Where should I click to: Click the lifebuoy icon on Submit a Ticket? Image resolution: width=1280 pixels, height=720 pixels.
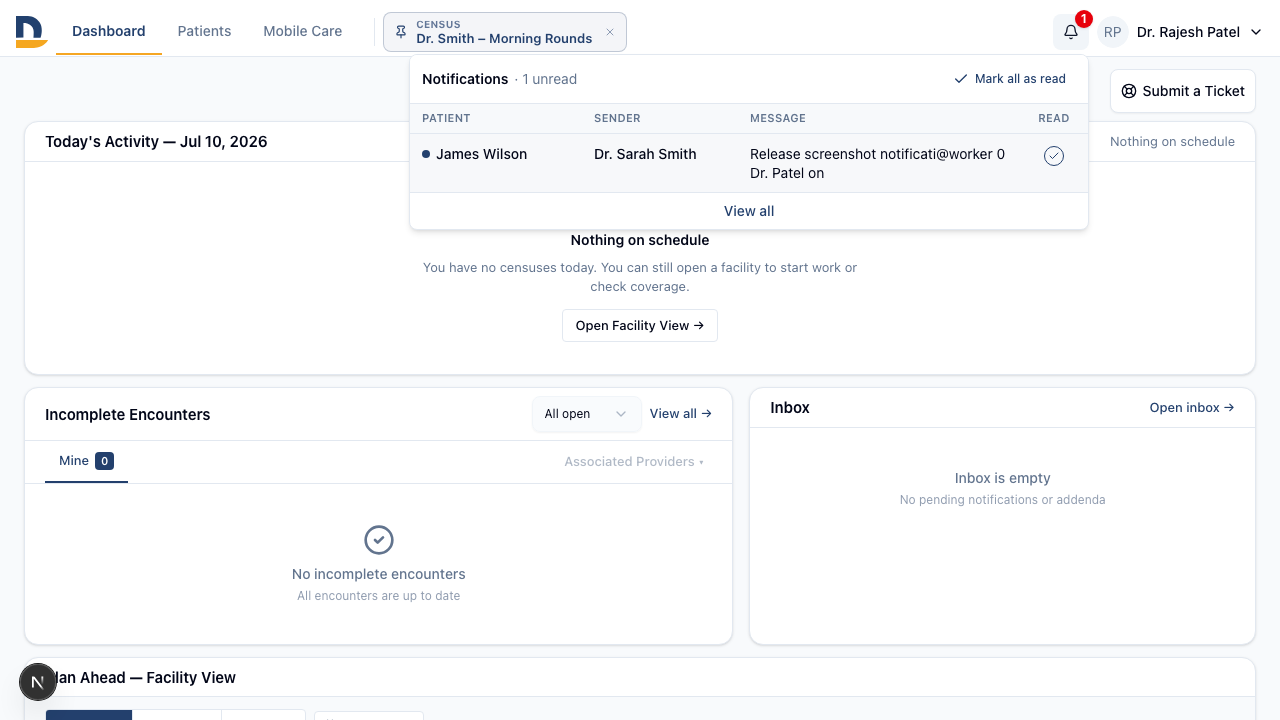point(1129,91)
